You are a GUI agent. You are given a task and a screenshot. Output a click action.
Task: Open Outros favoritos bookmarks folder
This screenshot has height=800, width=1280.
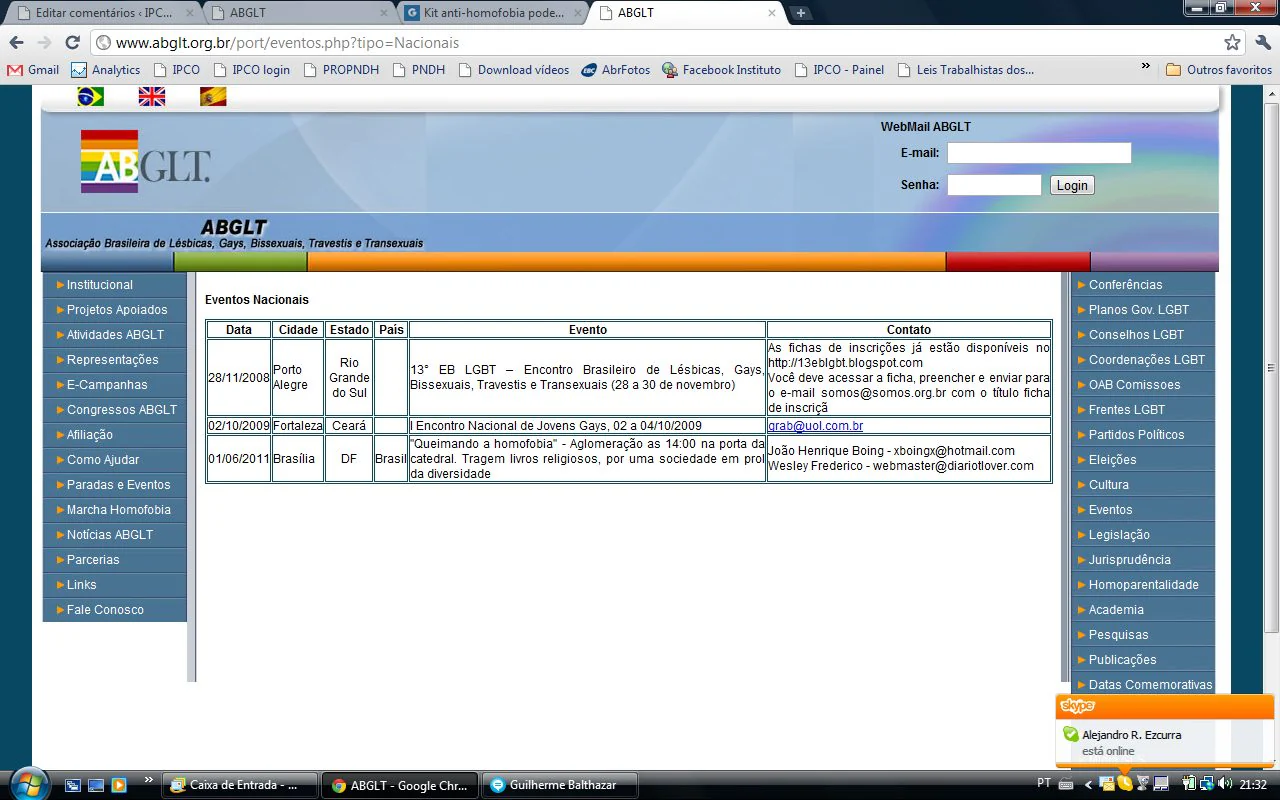click(1219, 70)
